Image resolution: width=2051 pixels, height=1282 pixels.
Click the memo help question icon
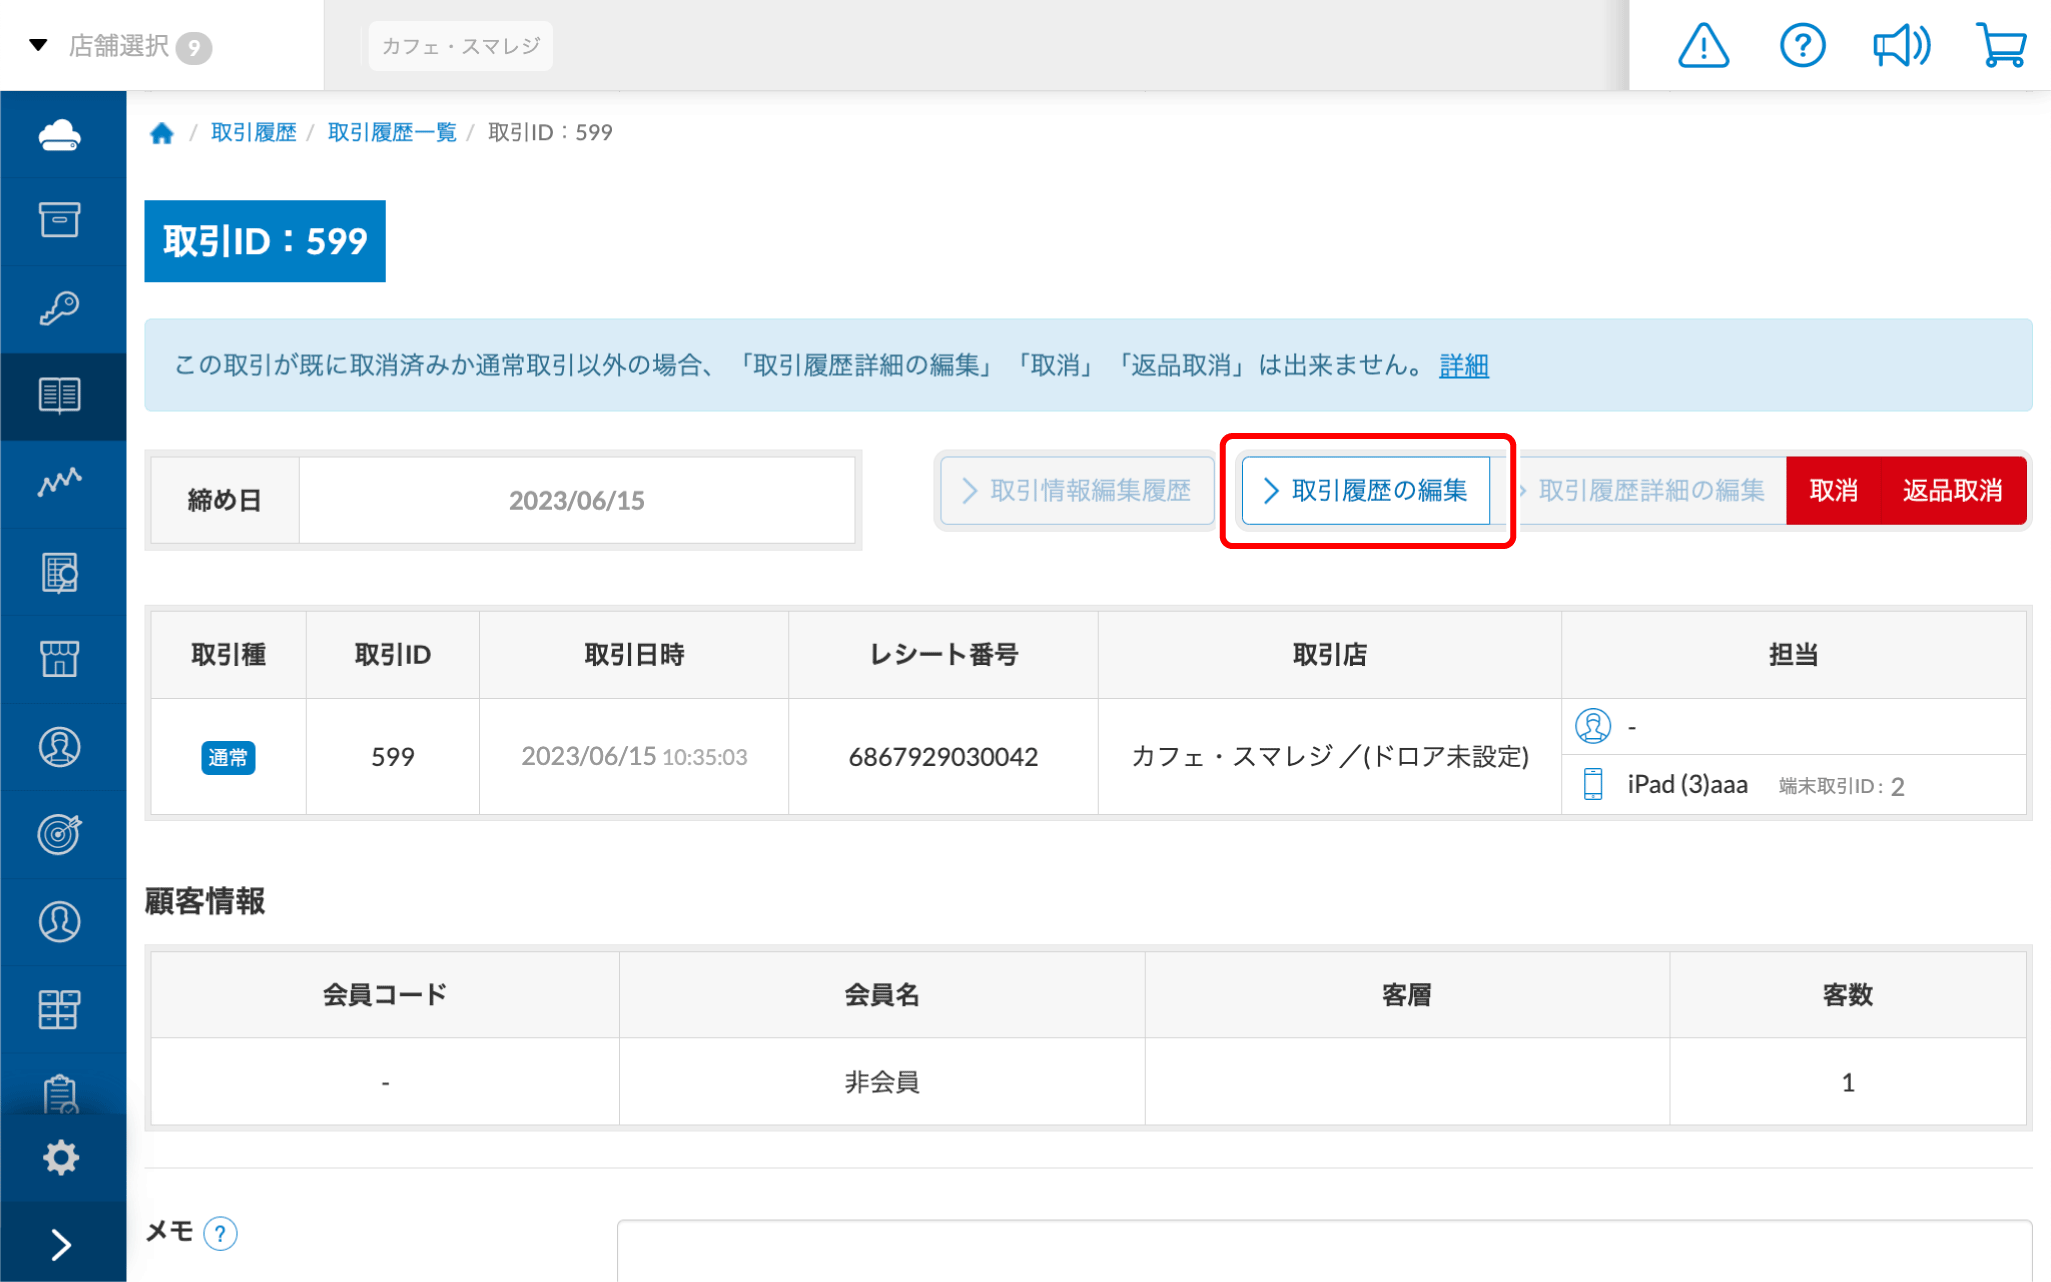point(220,1233)
